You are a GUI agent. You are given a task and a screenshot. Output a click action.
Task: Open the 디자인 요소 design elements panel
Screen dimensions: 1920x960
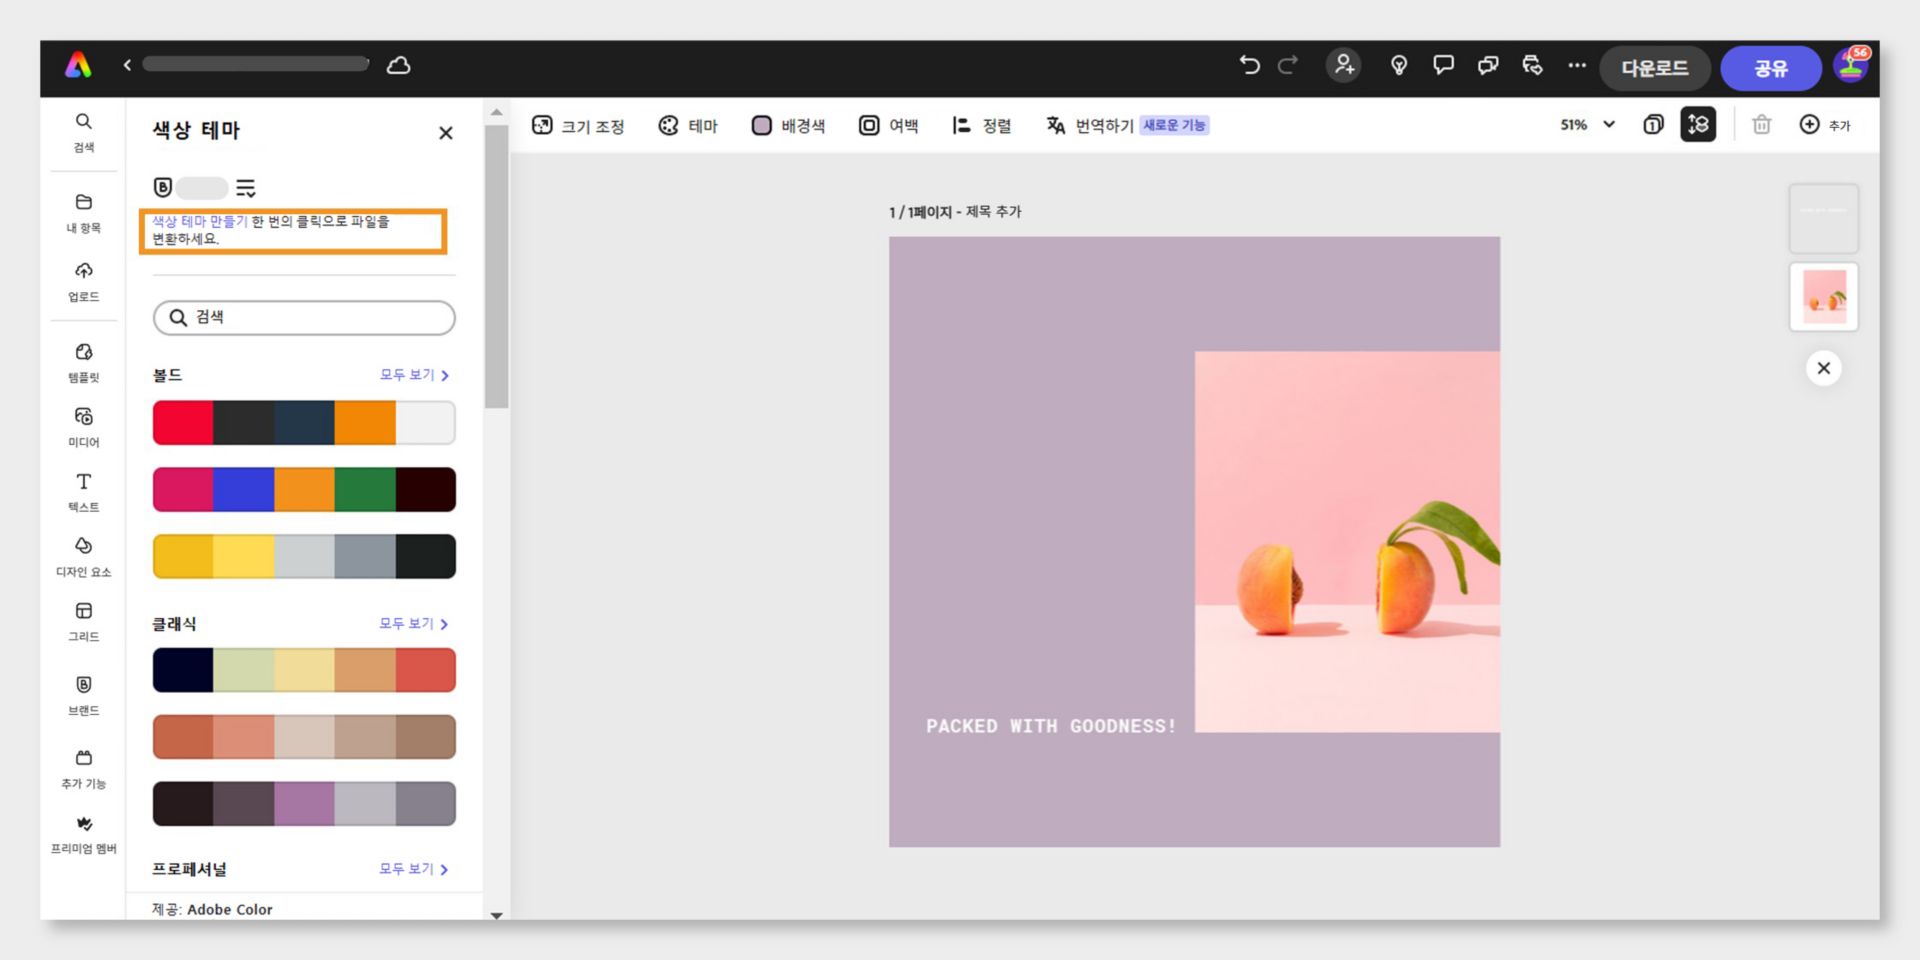84,557
